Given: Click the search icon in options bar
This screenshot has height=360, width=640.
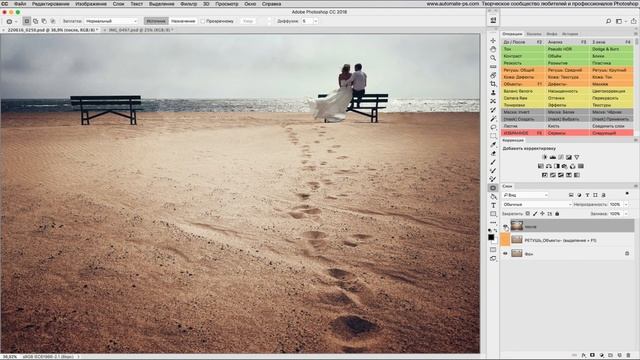Looking at the screenshot, I should coord(608,21).
